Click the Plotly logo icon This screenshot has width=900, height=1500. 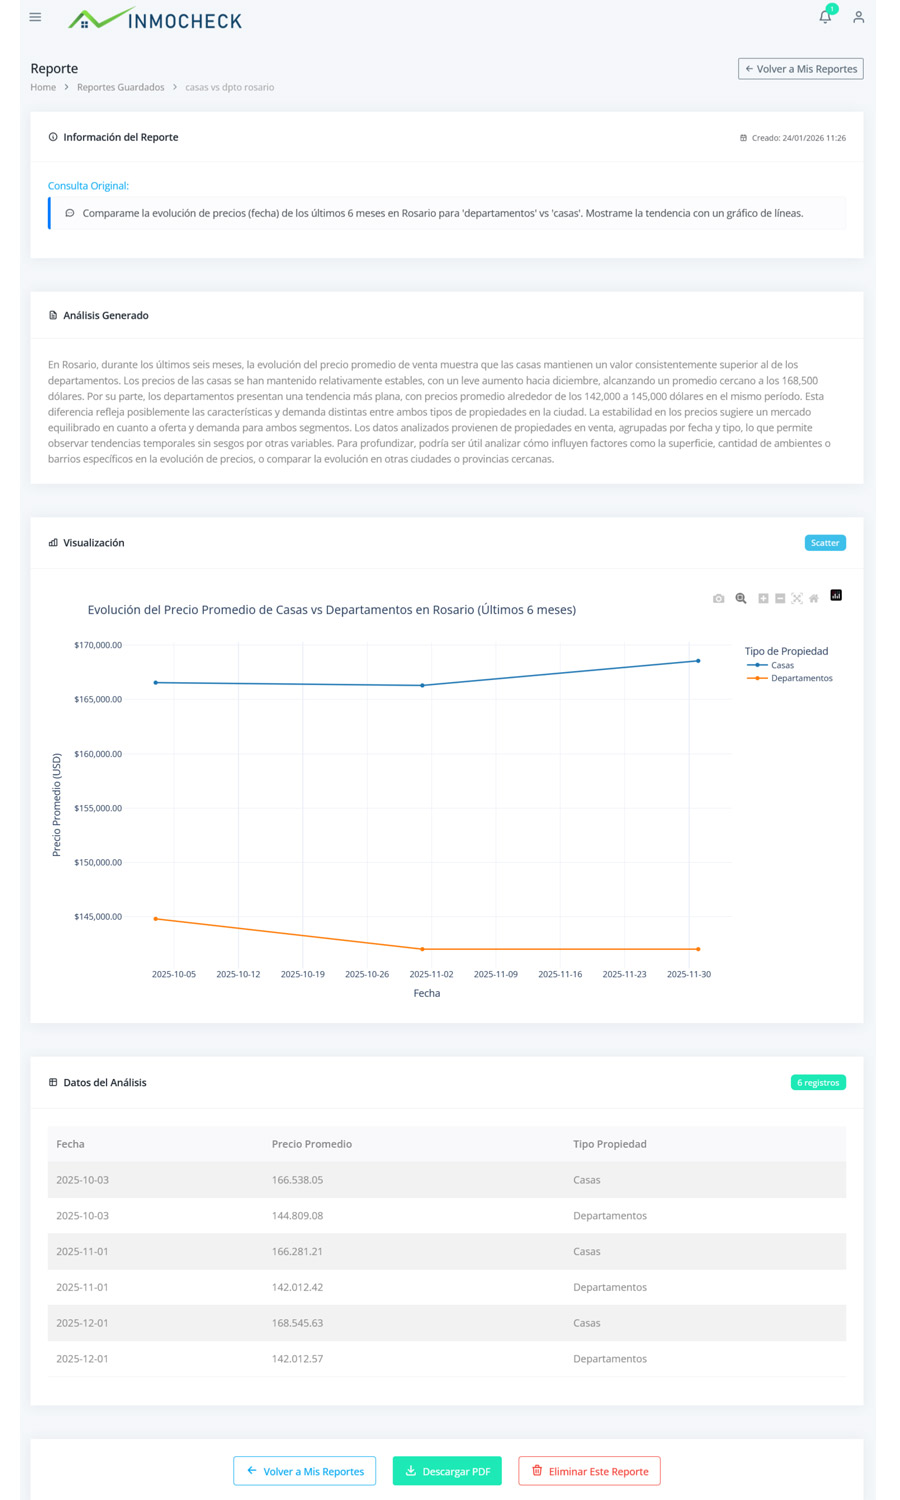click(x=836, y=595)
